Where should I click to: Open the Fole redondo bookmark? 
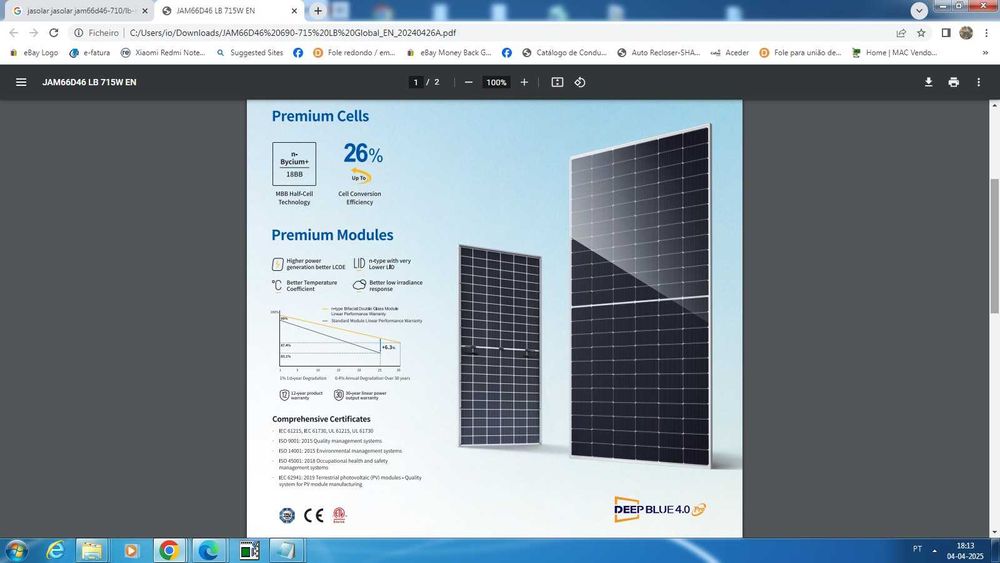(x=354, y=52)
